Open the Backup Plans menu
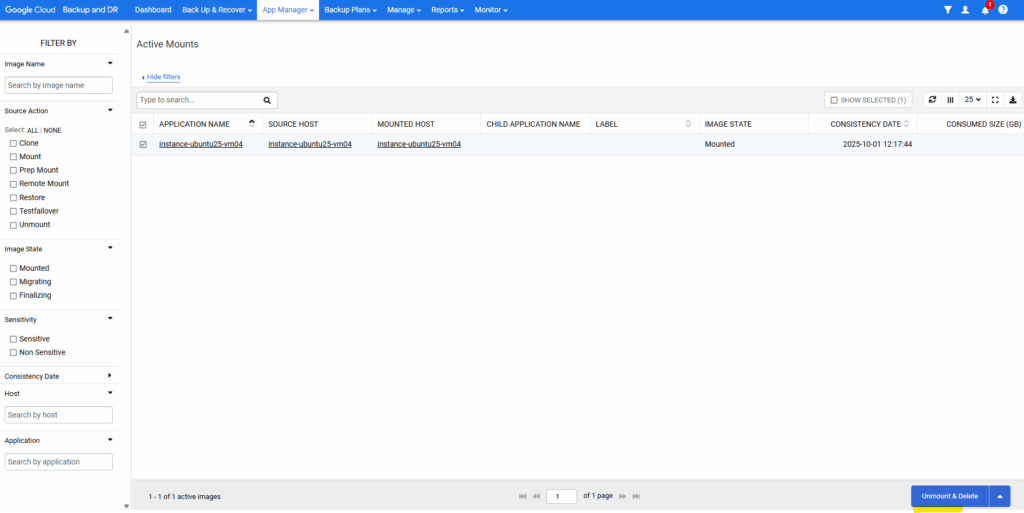 [350, 10]
